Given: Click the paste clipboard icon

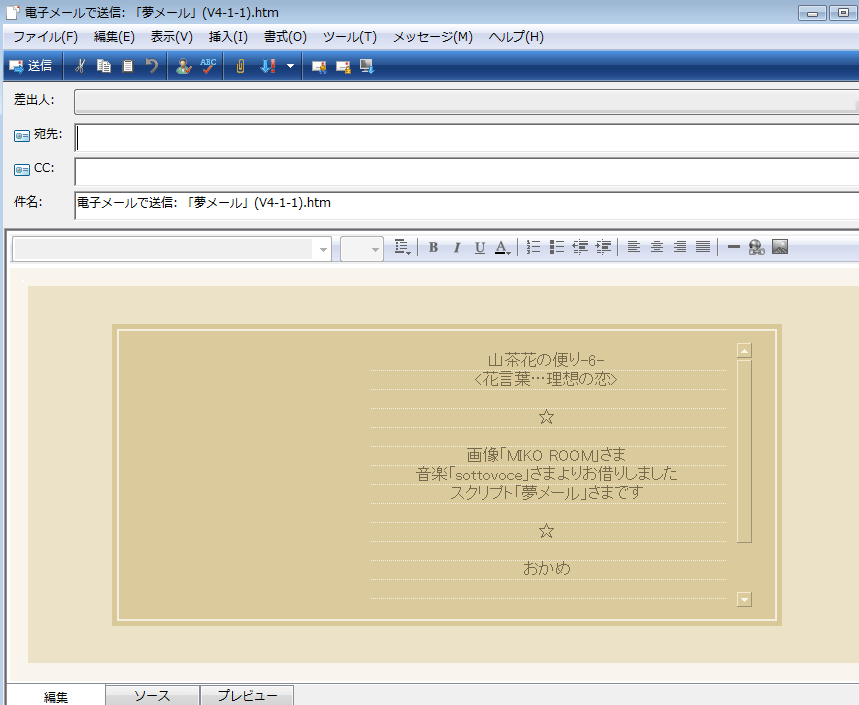Looking at the screenshot, I should point(128,66).
